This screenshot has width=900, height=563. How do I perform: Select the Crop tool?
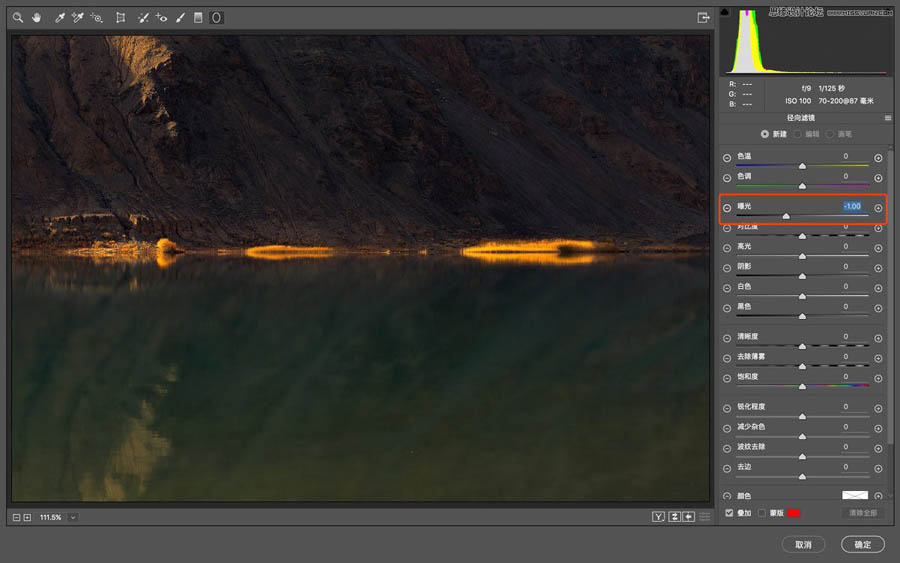(x=120, y=18)
